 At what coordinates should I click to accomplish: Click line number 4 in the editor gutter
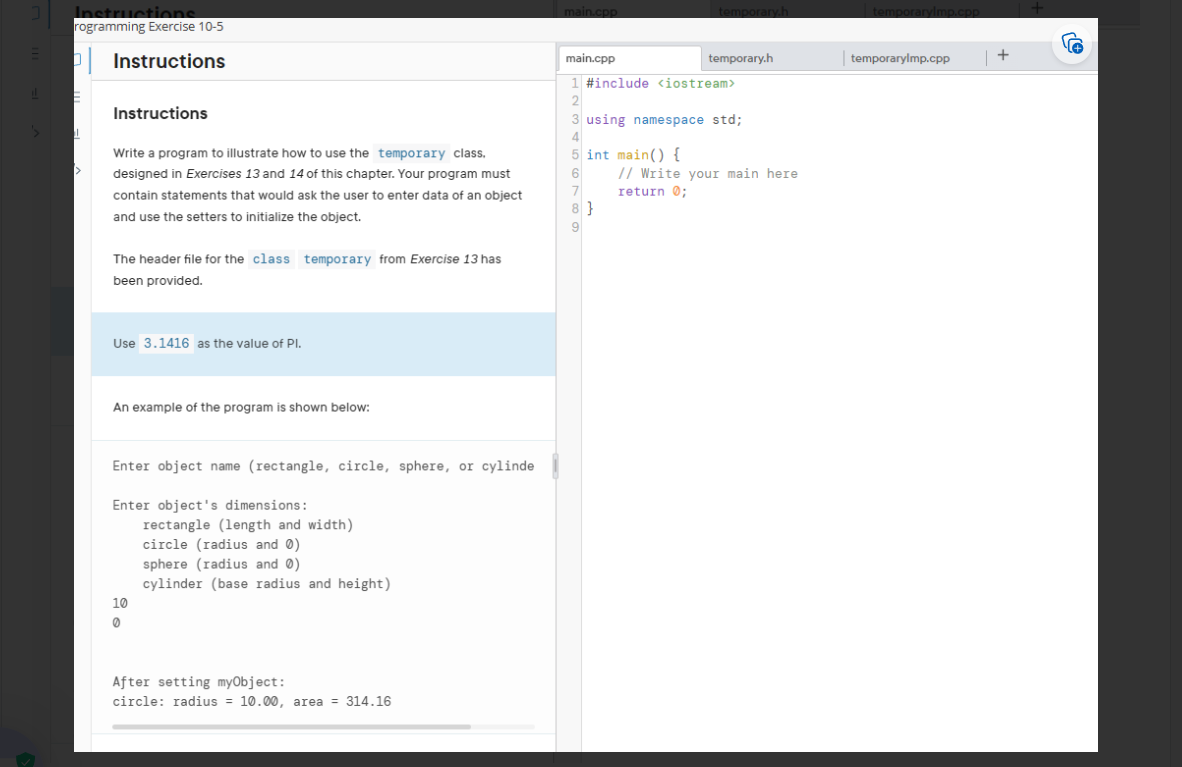[x=575, y=137]
